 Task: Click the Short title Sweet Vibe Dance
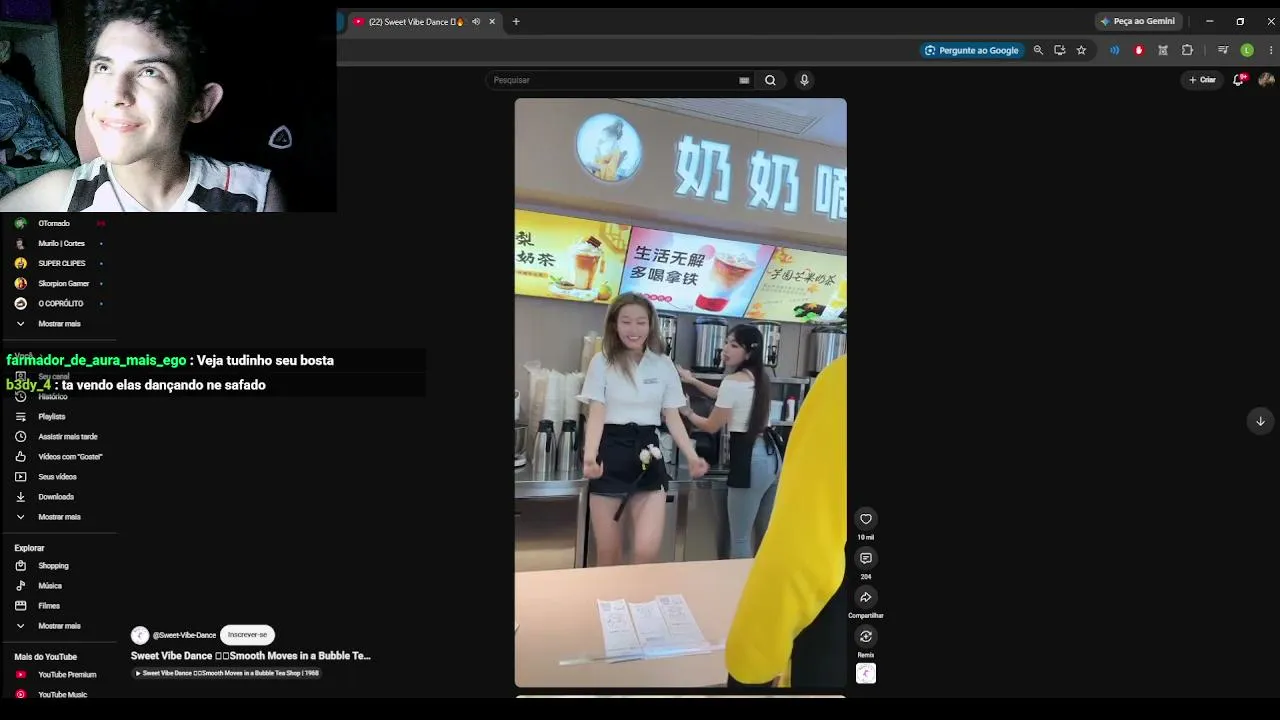click(251, 656)
